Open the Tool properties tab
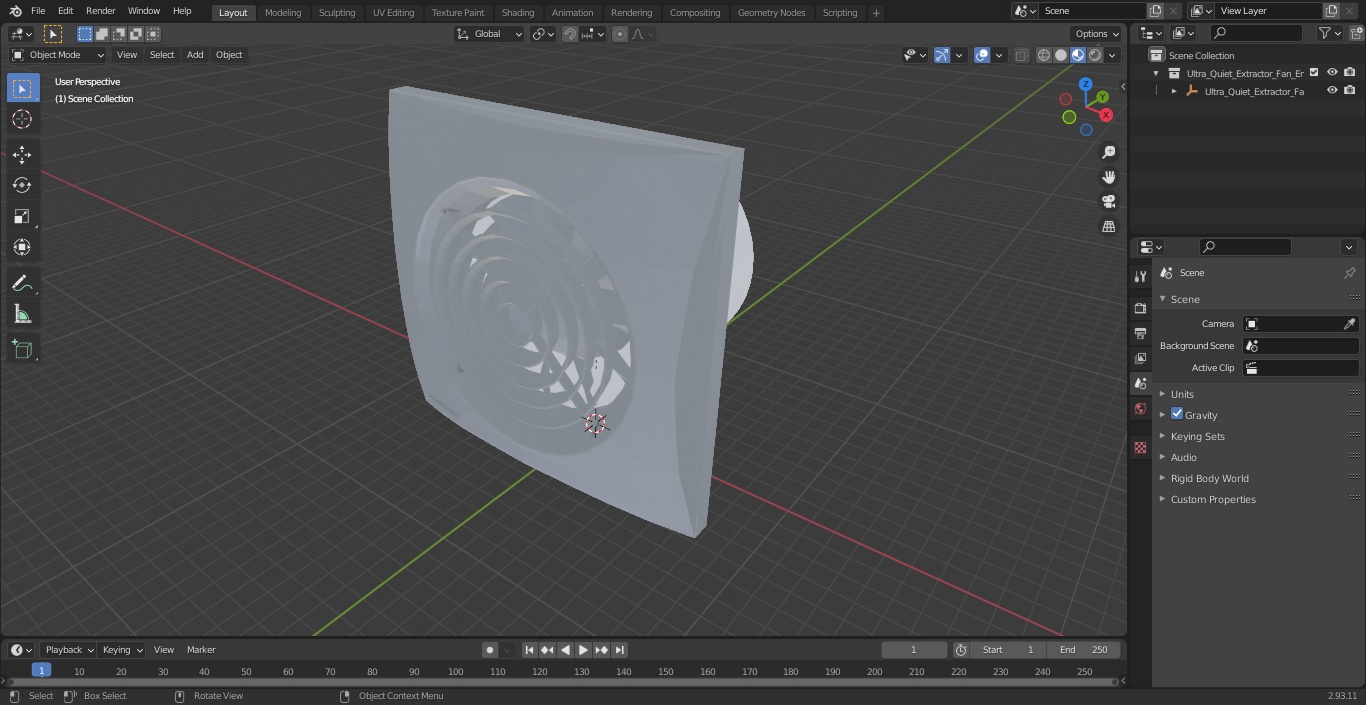Screen dimensions: 1366x705 [x=1140, y=276]
